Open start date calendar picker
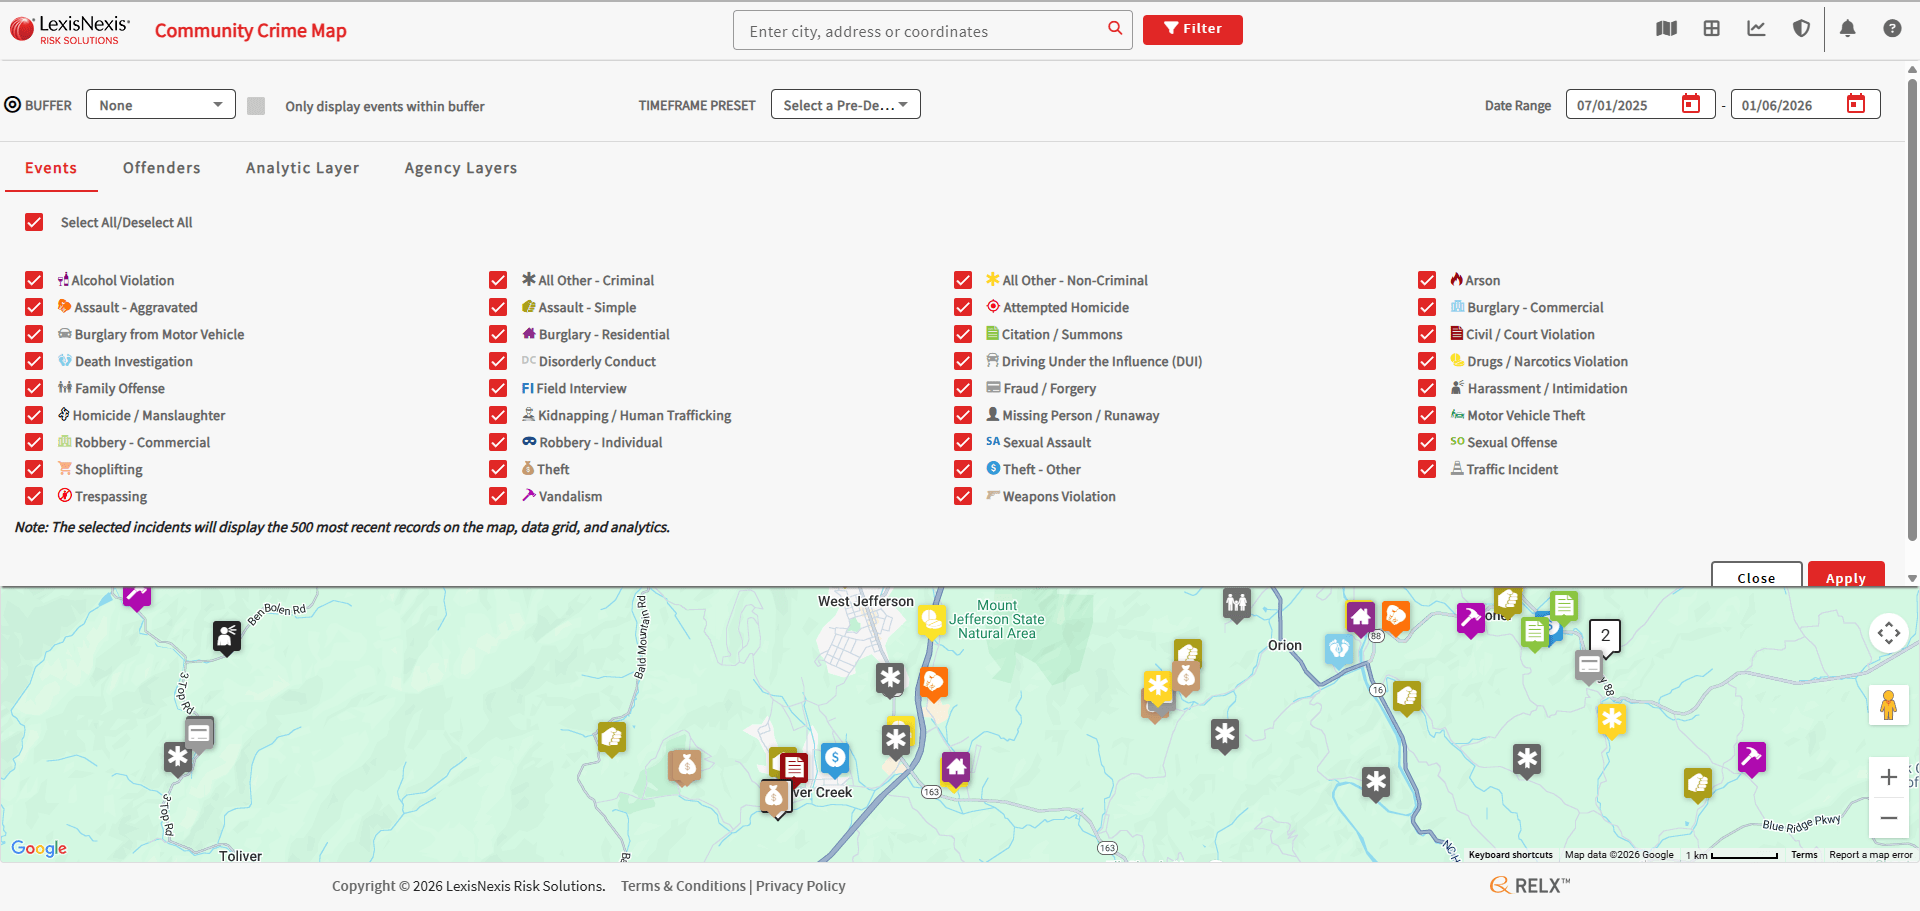Screen dimensions: 1920x911 pos(1691,104)
